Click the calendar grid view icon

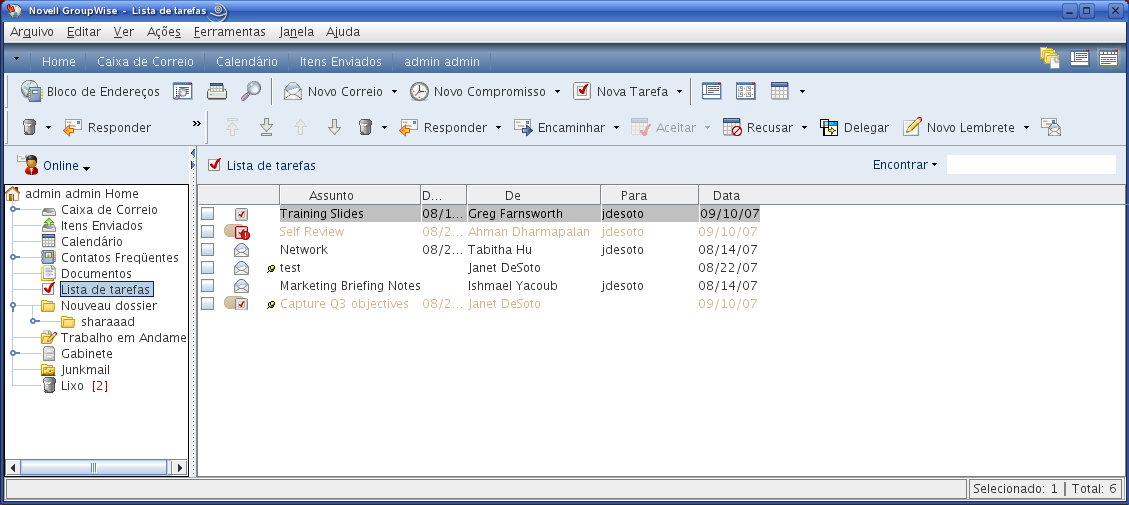780,91
